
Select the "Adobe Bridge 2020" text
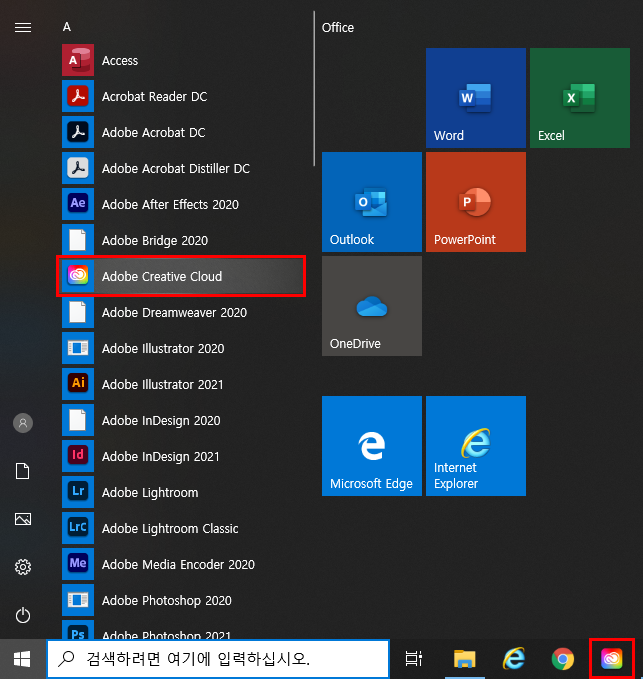[x=155, y=240]
